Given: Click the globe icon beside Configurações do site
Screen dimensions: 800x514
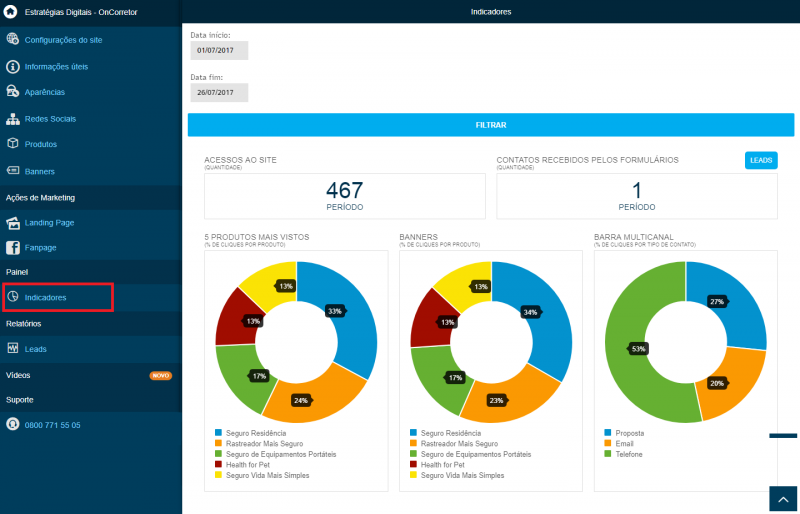Looking at the screenshot, I should 13,39.
